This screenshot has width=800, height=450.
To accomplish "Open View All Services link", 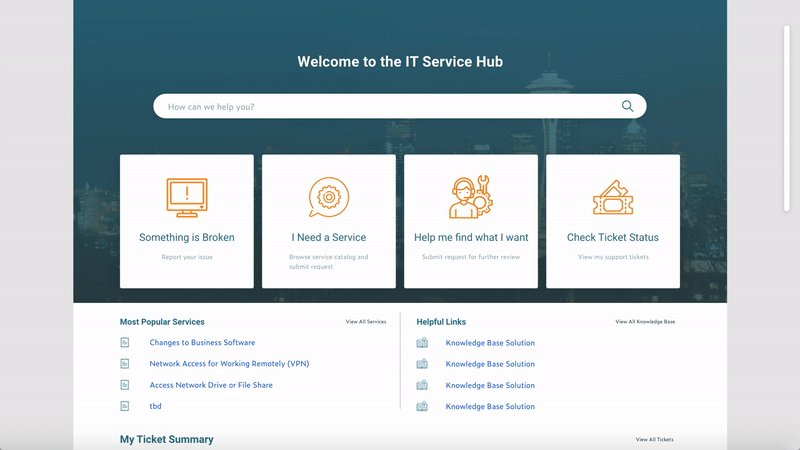I will (x=366, y=322).
